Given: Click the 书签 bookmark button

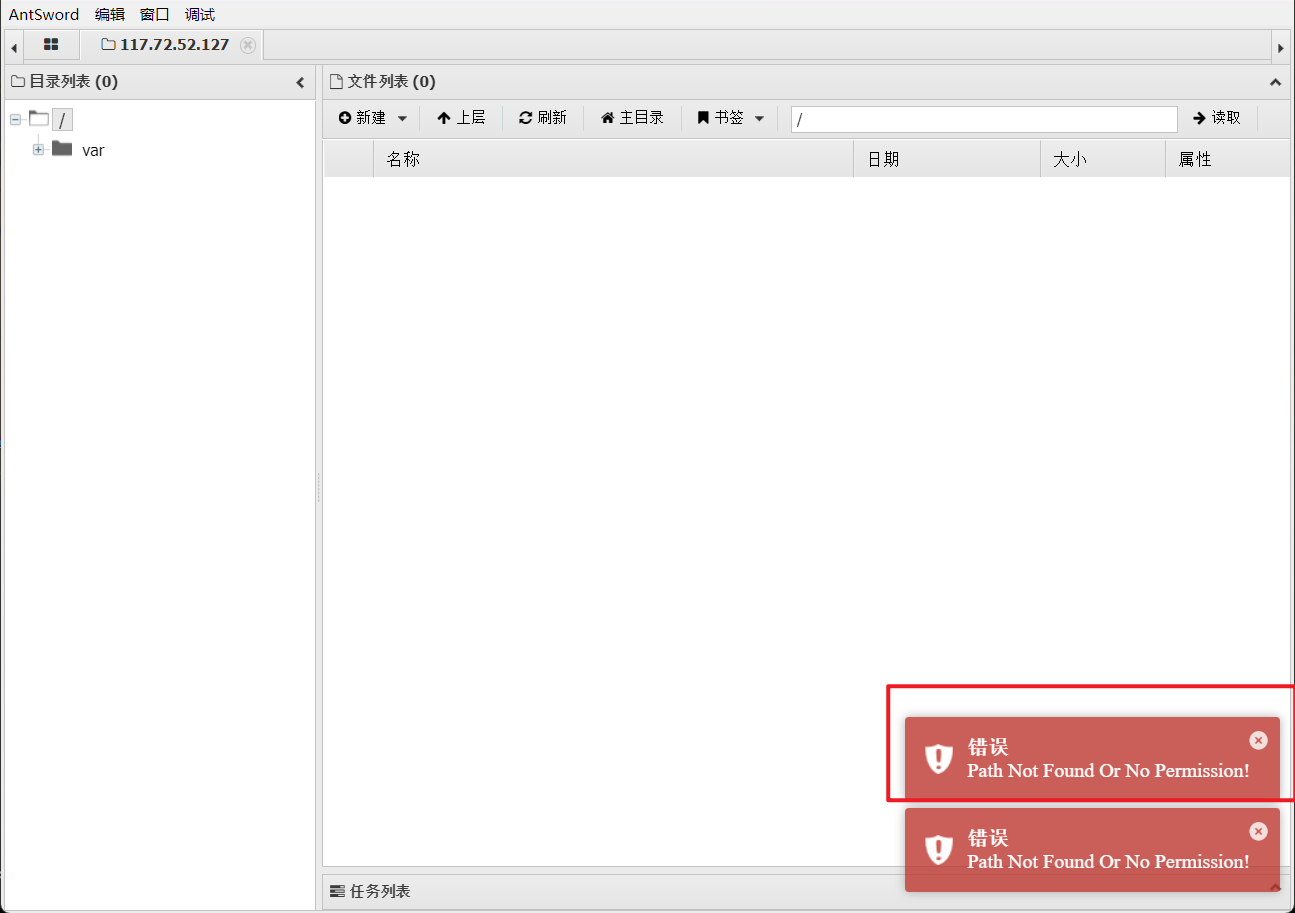Looking at the screenshot, I should click(x=720, y=118).
